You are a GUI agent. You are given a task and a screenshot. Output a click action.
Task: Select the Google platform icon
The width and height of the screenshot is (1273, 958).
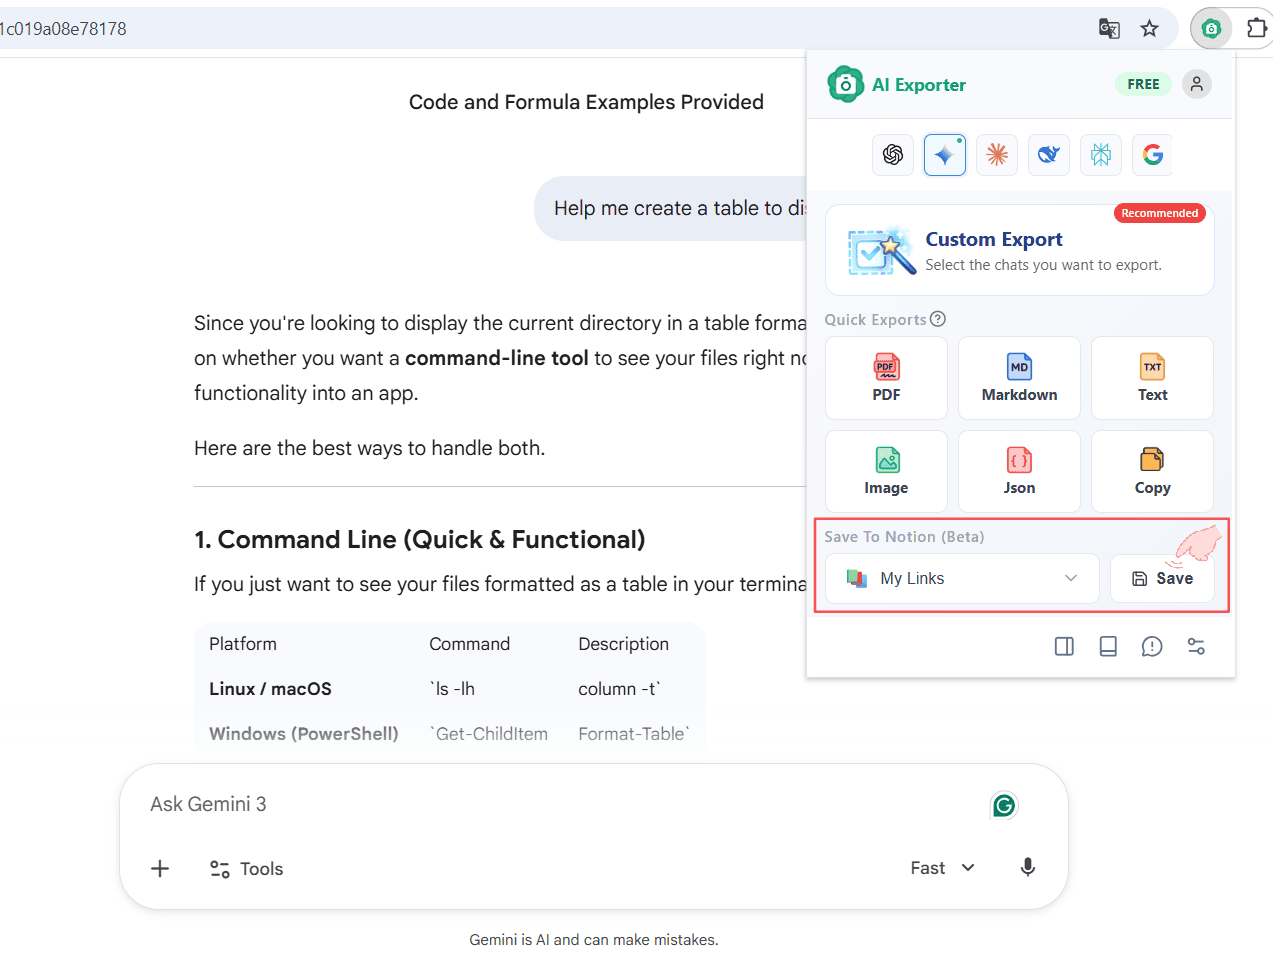1153,155
